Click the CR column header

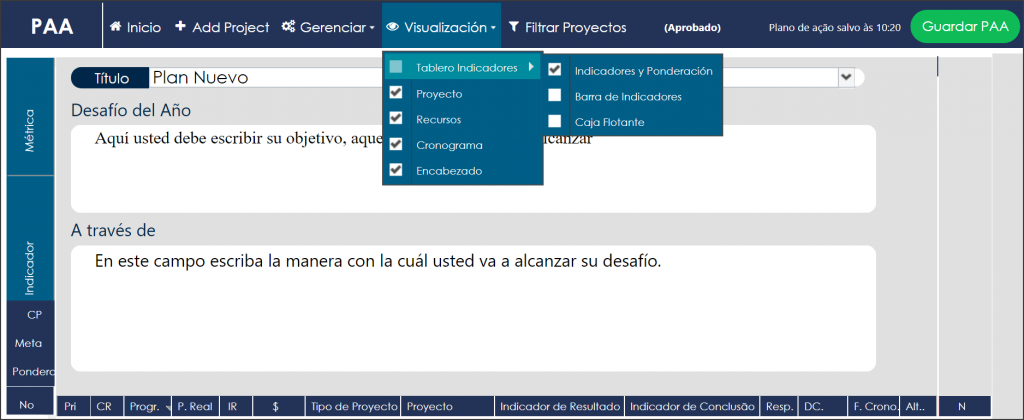pos(105,406)
